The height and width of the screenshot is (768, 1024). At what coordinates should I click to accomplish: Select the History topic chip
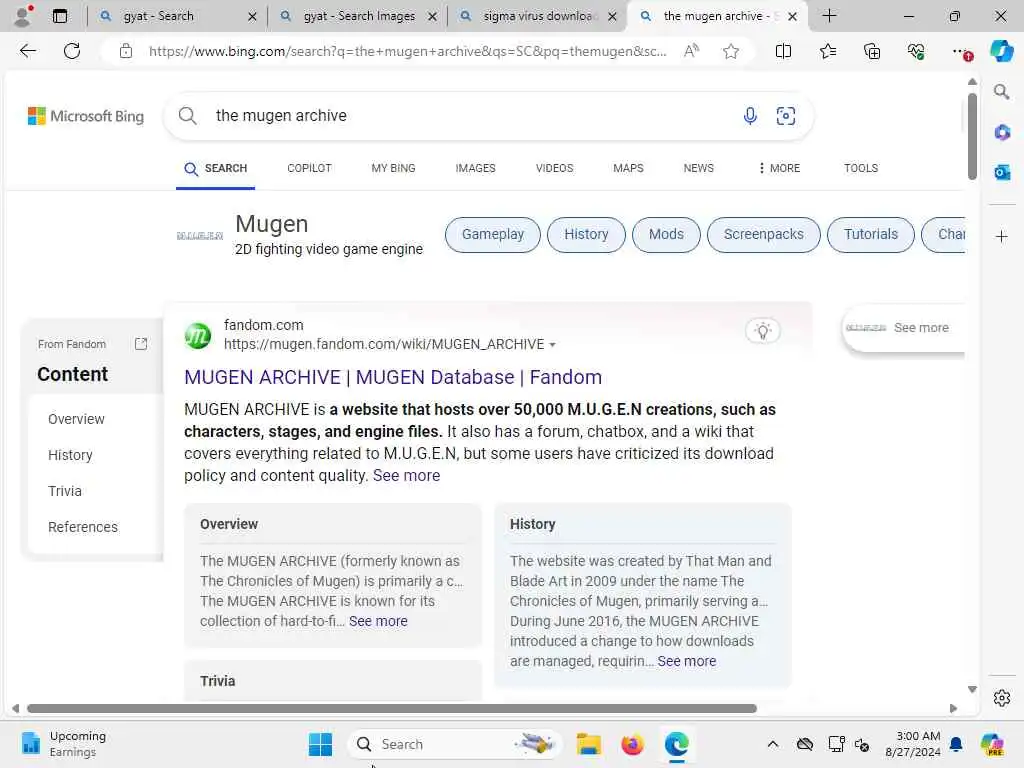tap(586, 234)
